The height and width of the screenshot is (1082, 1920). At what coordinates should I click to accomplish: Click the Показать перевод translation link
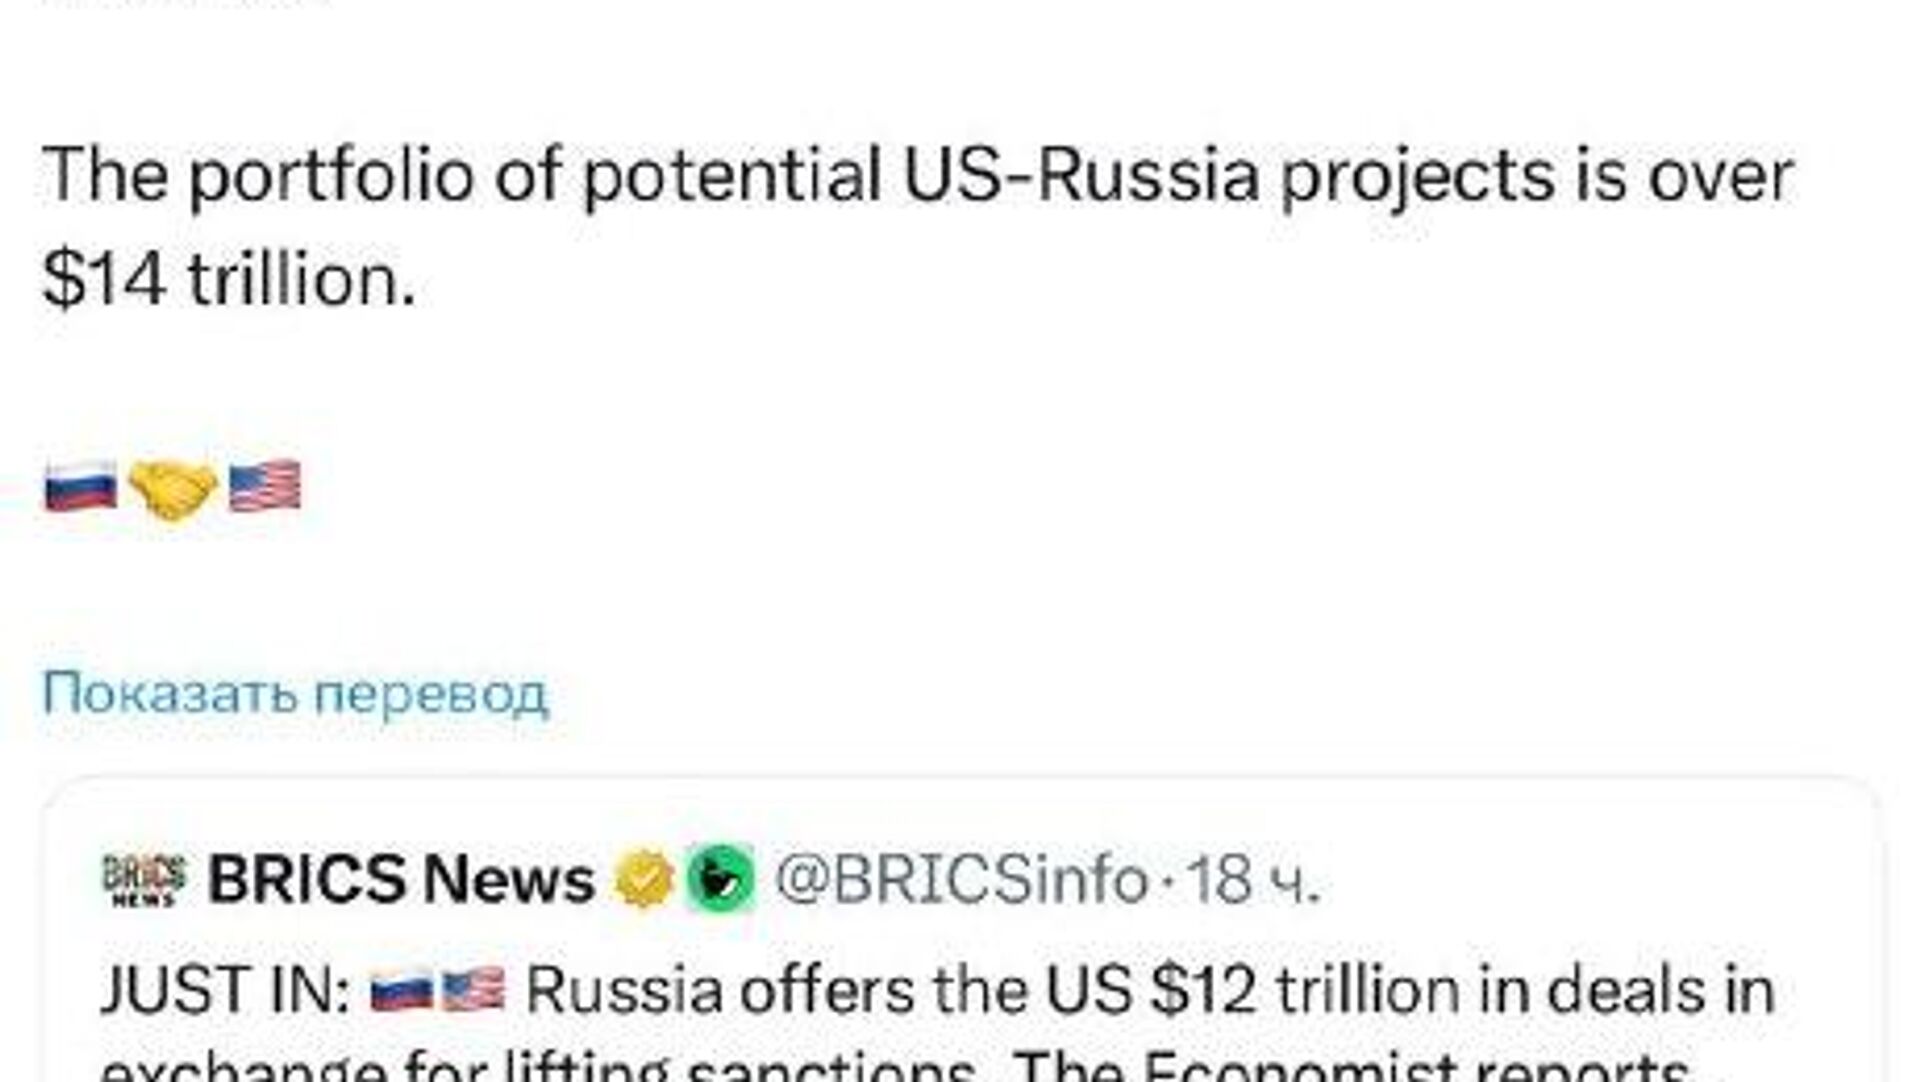pyautogui.click(x=295, y=693)
